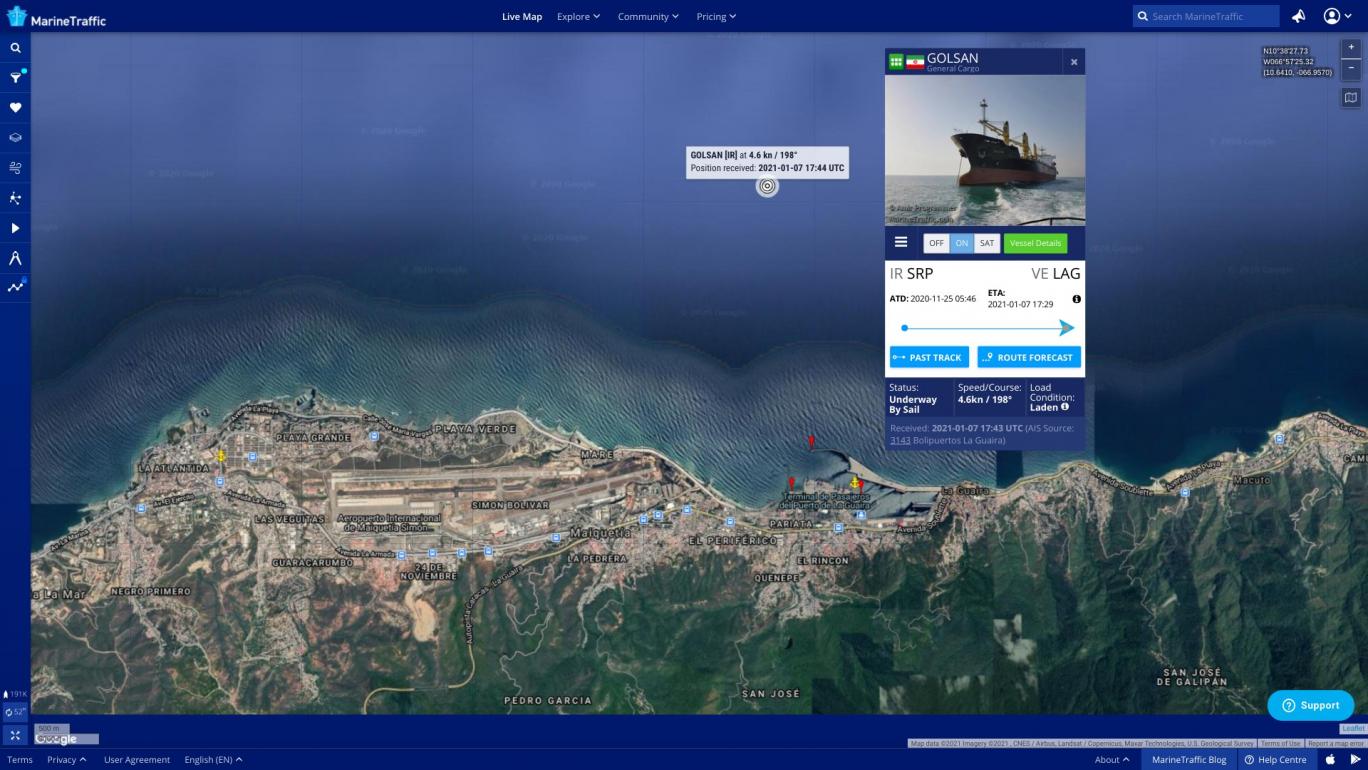Open Terms footer link
The height and width of the screenshot is (770, 1368).
click(x=20, y=760)
